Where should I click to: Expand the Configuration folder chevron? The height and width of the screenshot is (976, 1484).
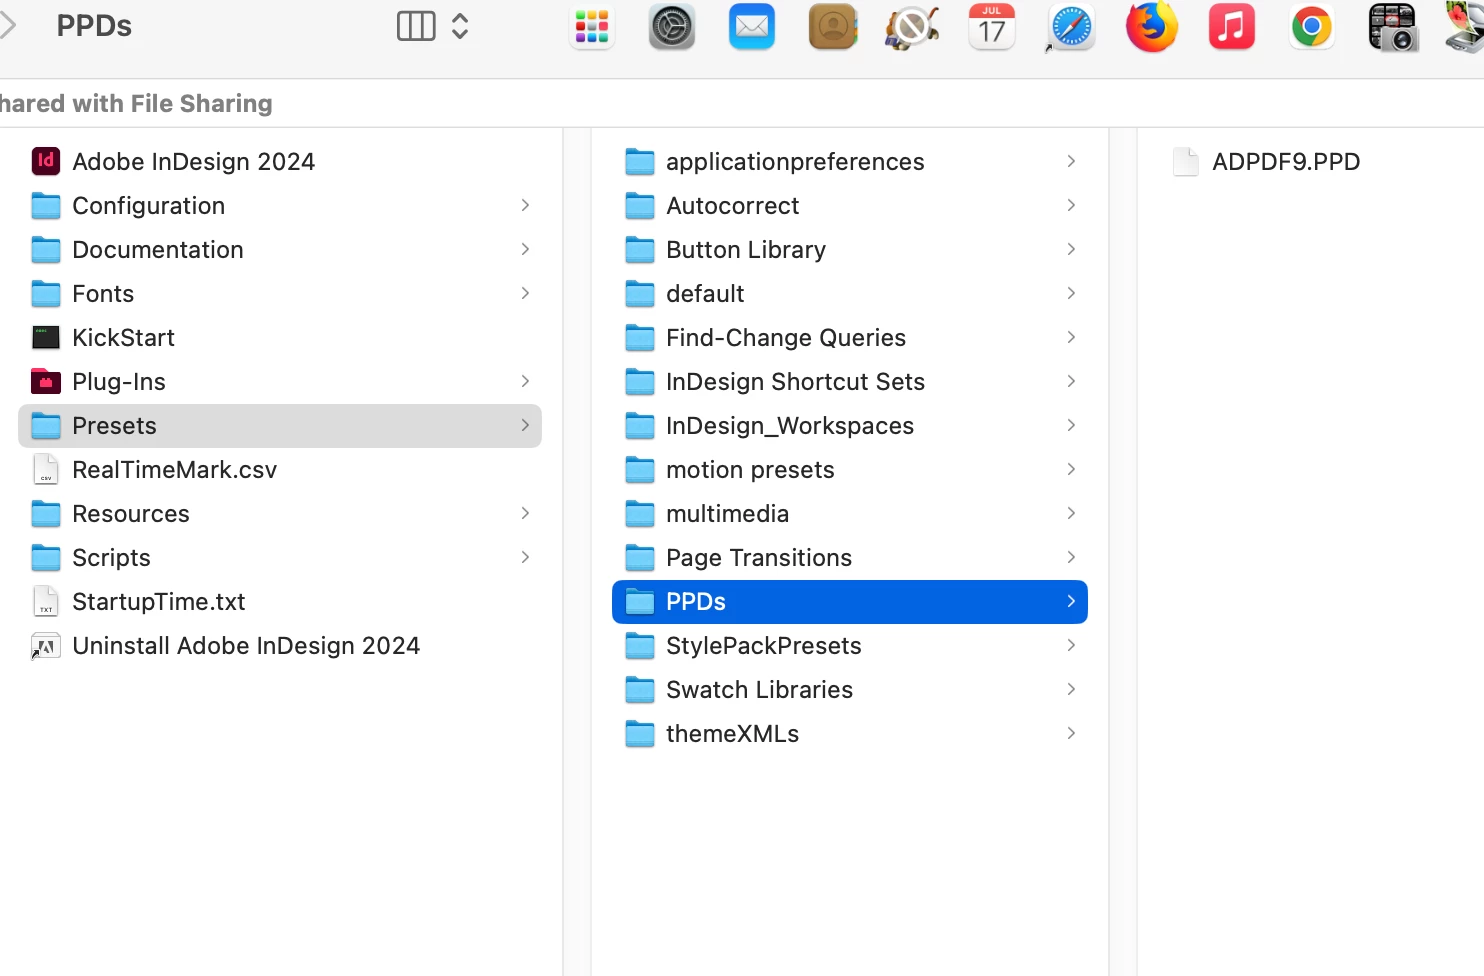click(x=525, y=205)
